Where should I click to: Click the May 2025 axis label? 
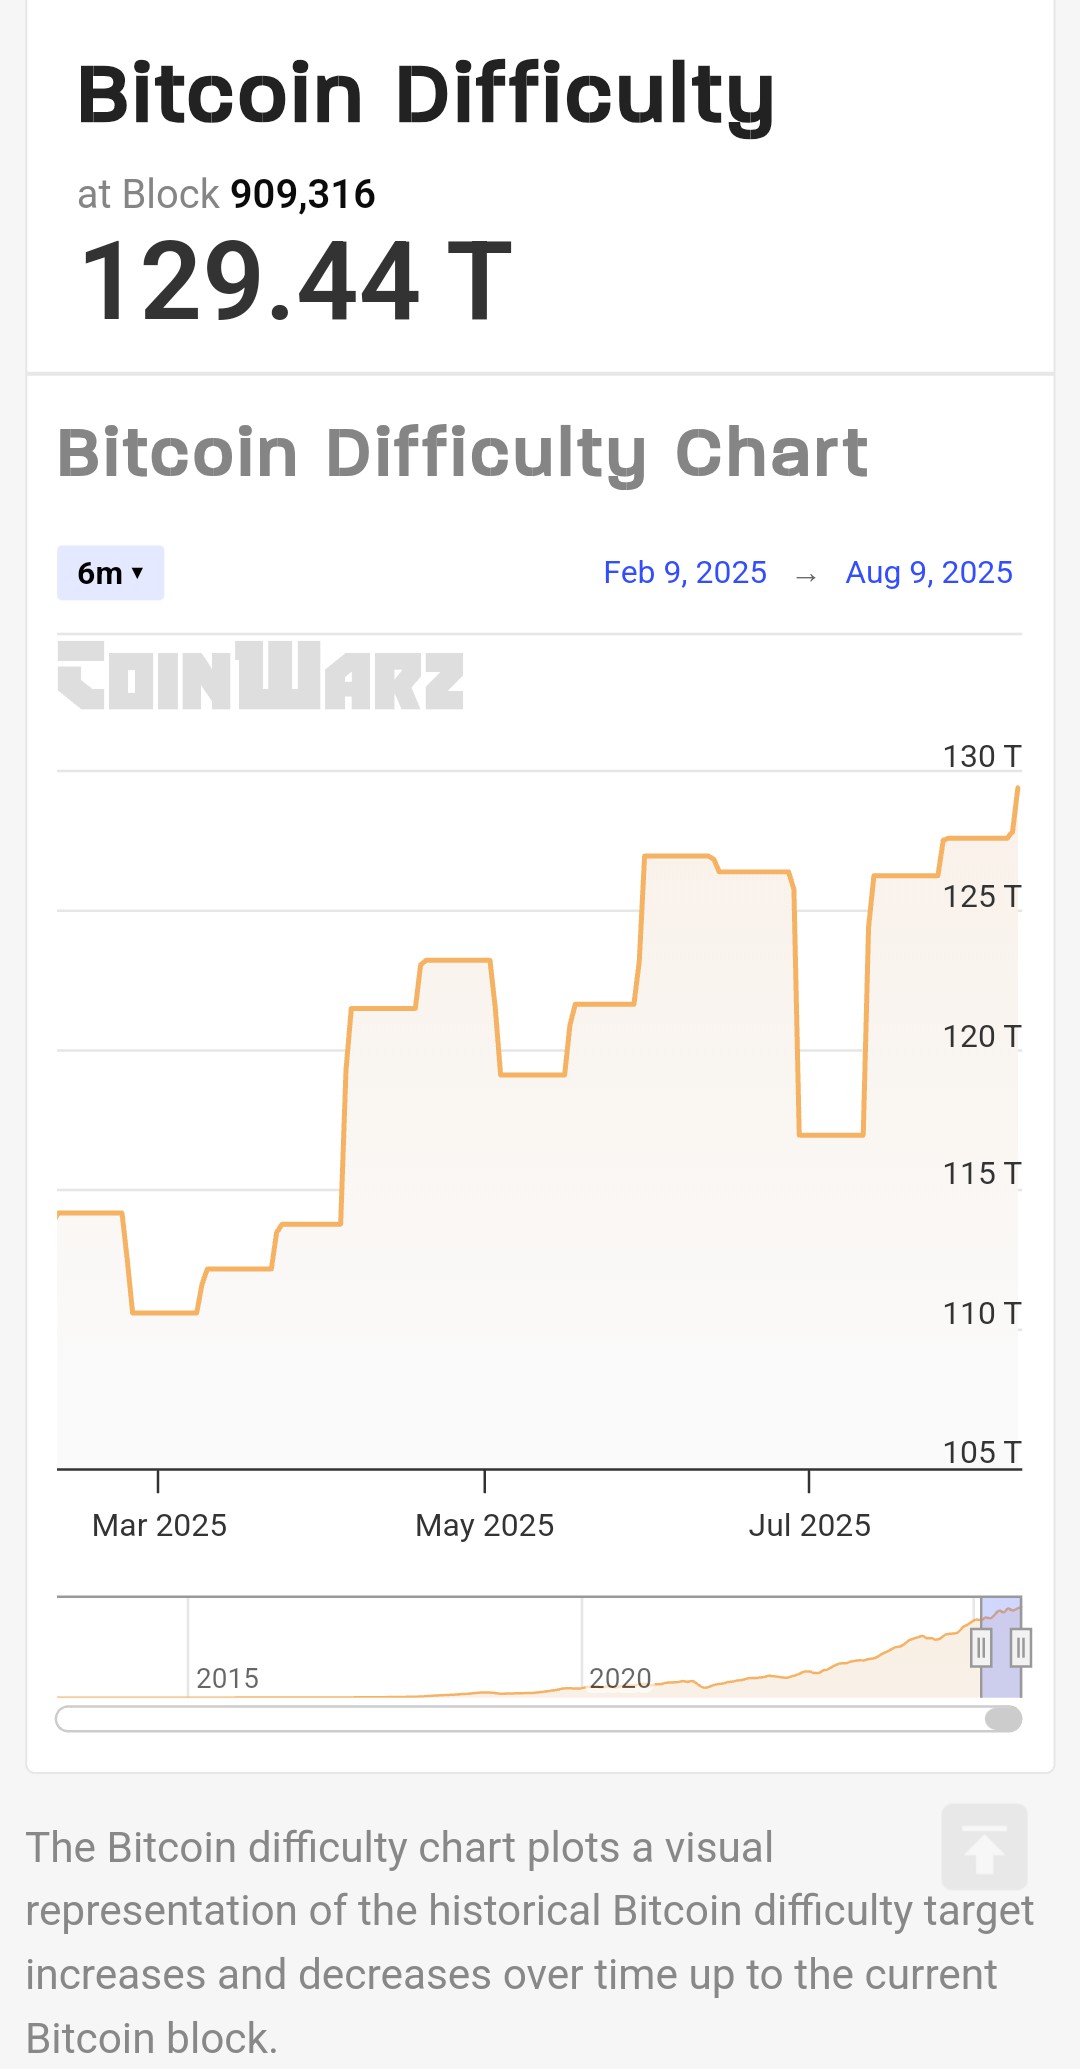click(484, 1525)
